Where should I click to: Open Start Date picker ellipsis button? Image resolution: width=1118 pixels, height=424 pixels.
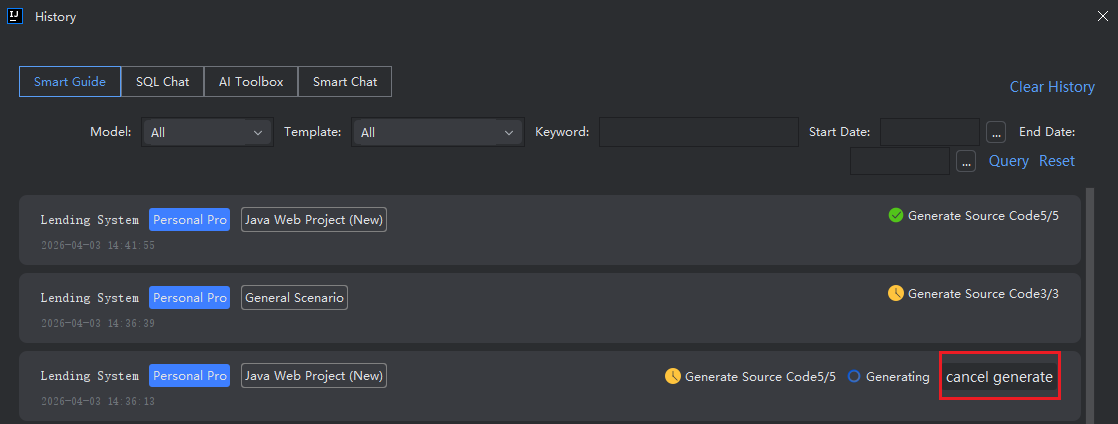pos(995,132)
